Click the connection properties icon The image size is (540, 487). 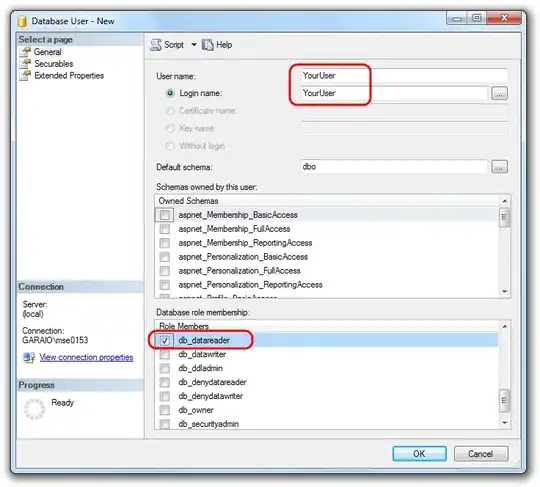(x=29, y=358)
